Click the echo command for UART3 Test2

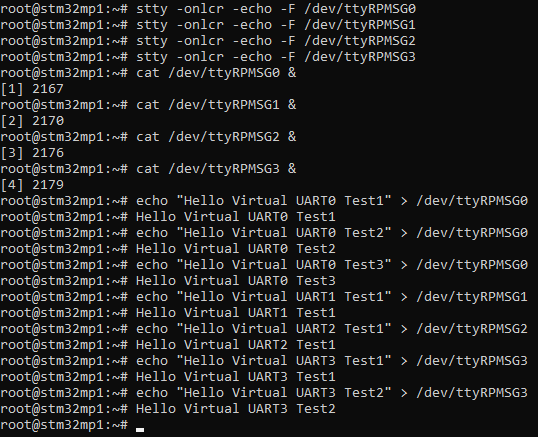332,393
